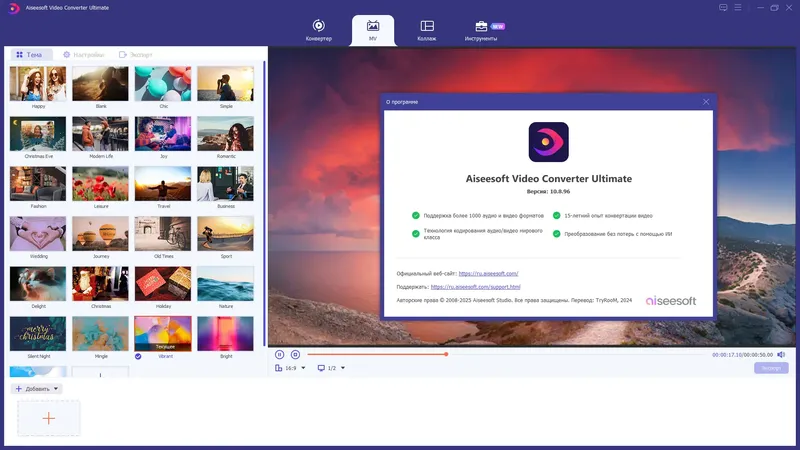This screenshot has width=800, height=450.
Task: Stop the video preview
Action: click(x=295, y=354)
